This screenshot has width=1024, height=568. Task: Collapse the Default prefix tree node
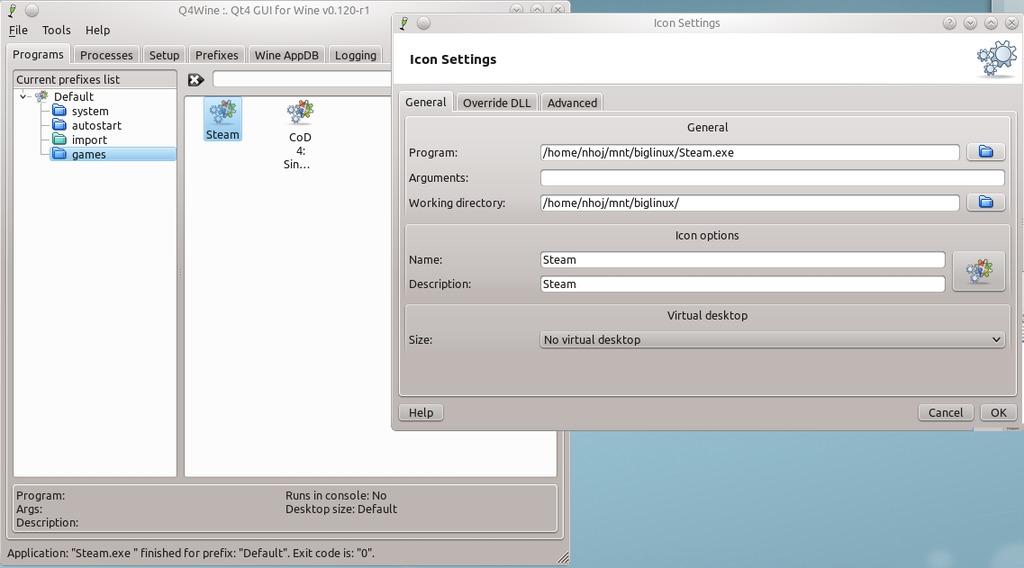tap(24, 97)
